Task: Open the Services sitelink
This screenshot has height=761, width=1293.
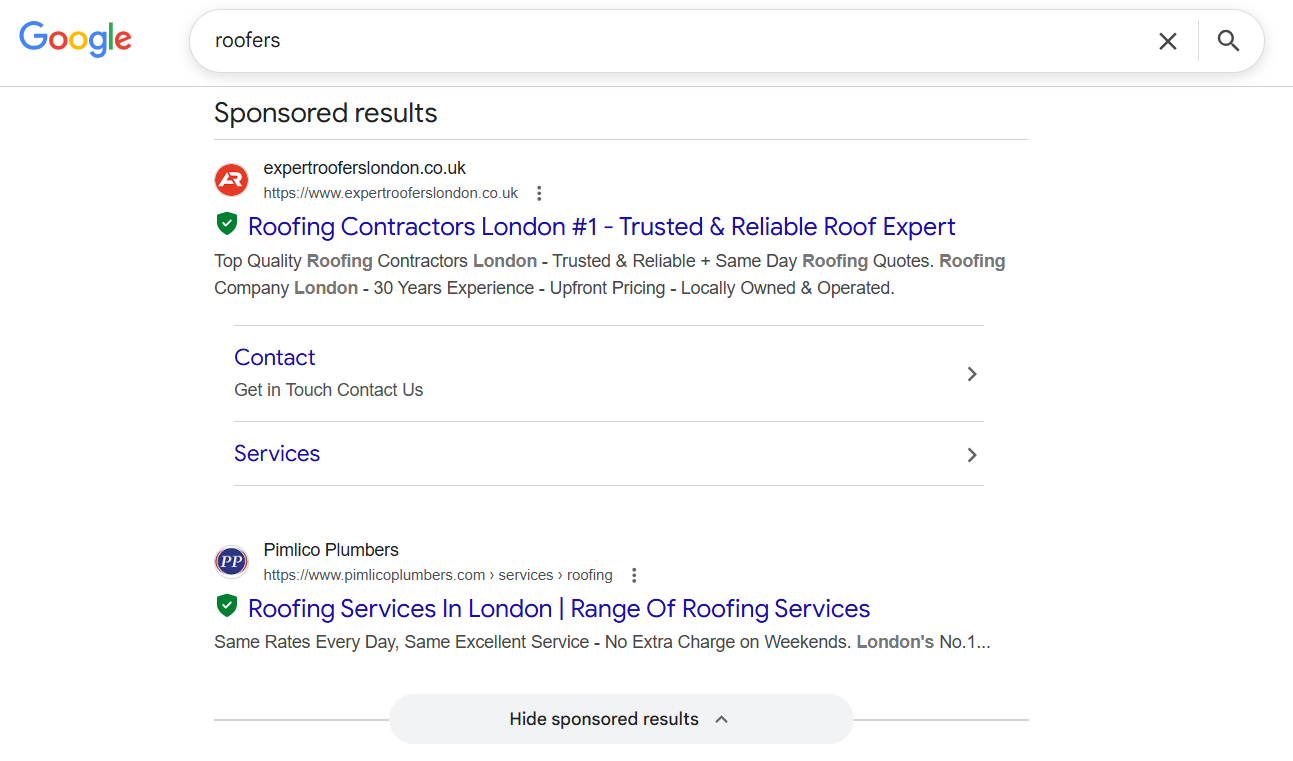Action: [277, 453]
